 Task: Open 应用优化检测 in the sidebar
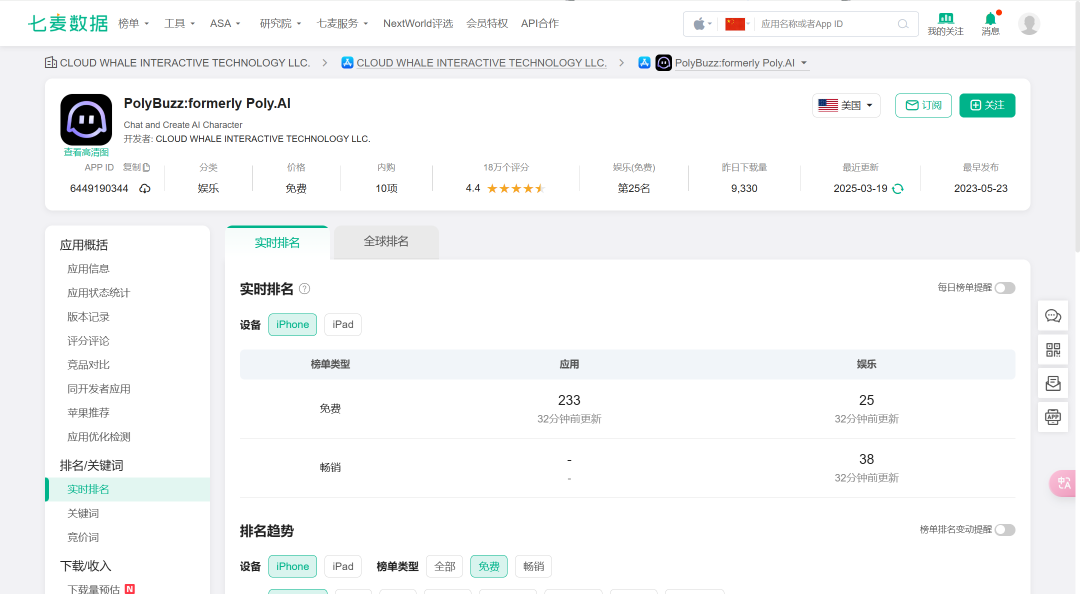[98, 437]
